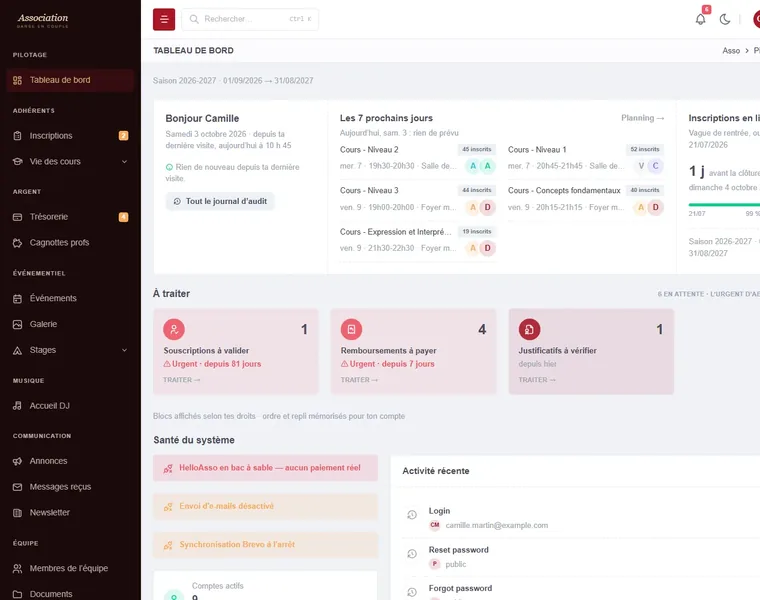This screenshot has height=600, width=760.
Task: Click the 52 inscrits badge
Action: point(645,149)
